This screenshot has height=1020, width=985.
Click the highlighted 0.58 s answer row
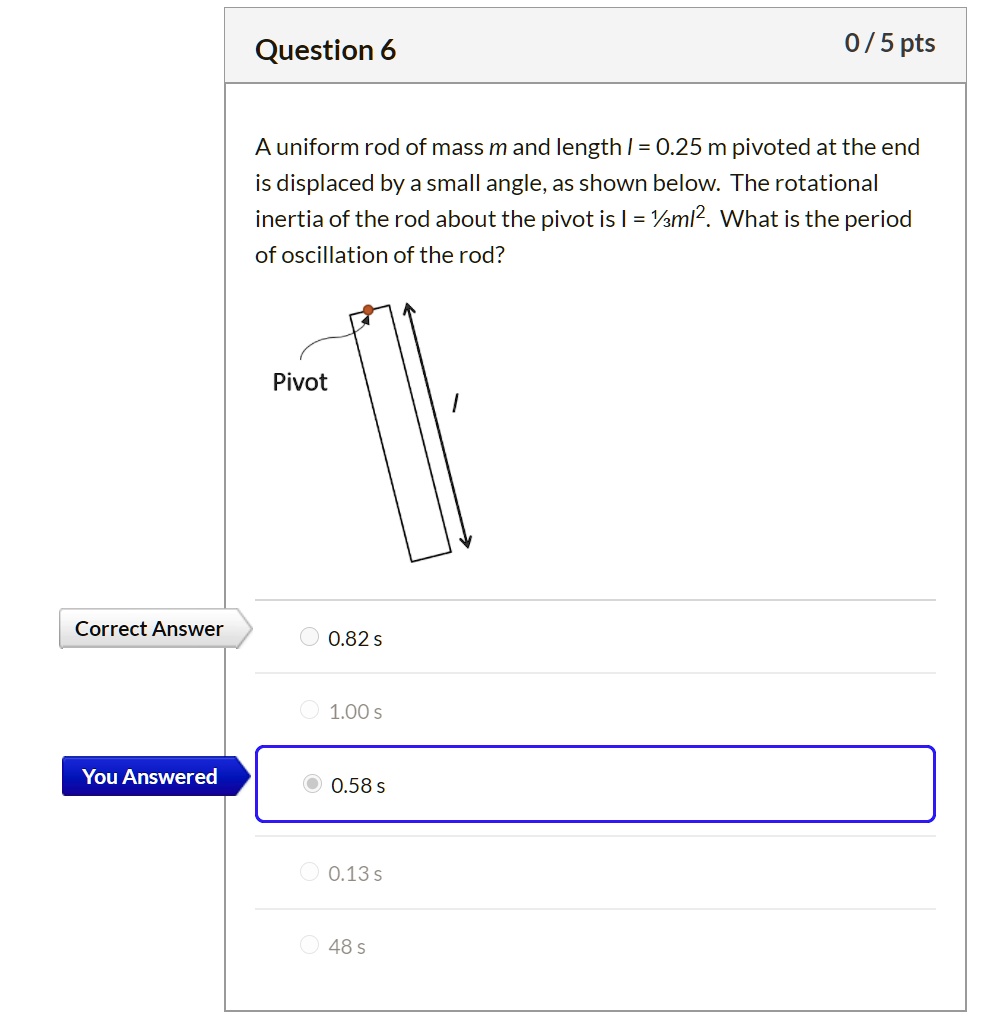[595, 784]
